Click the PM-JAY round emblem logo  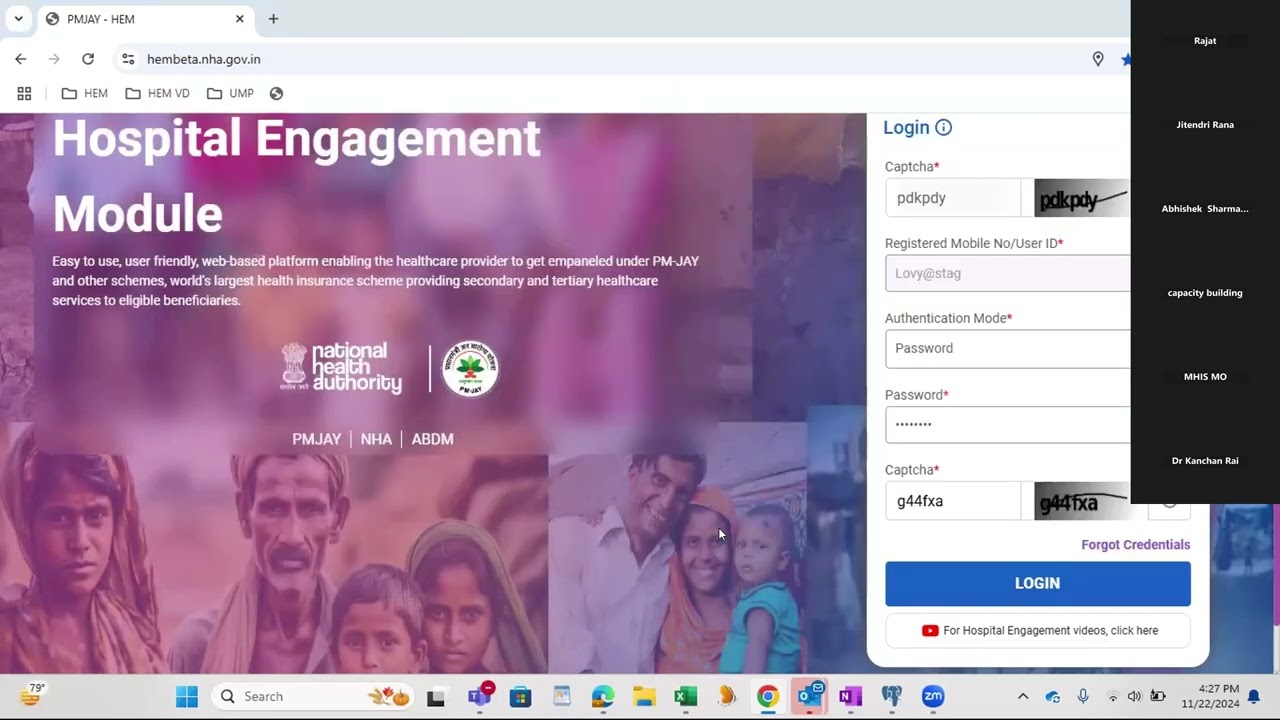[470, 368]
